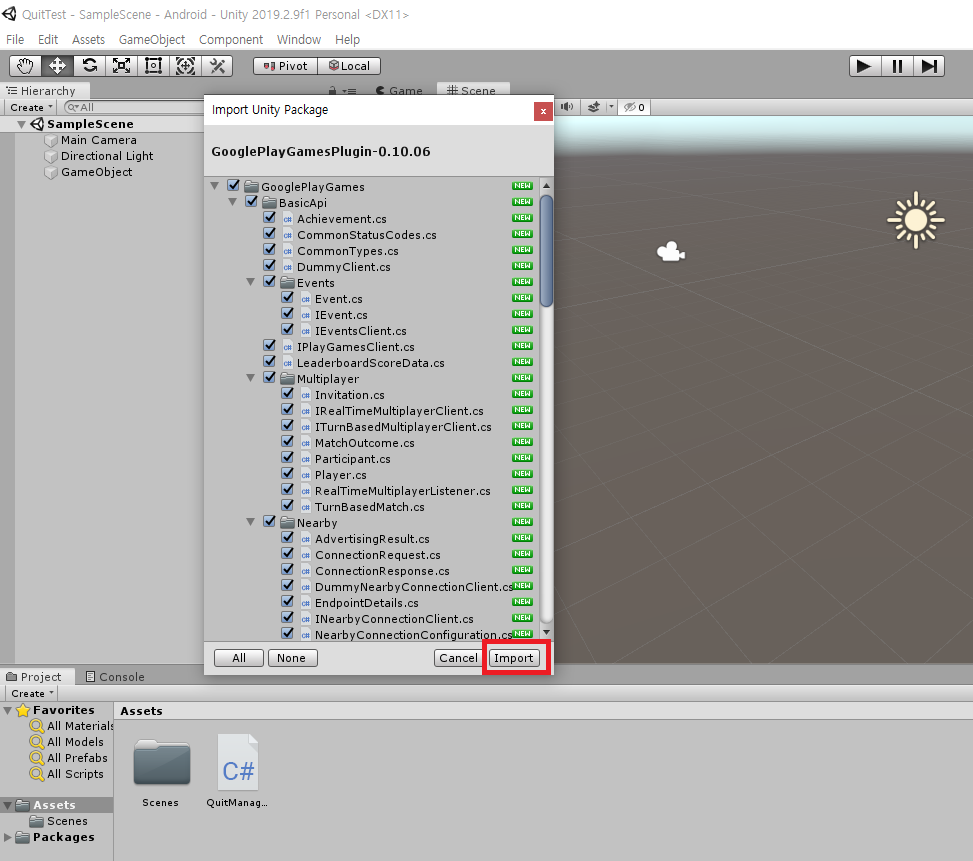Open Hierarchy Create dropdown
This screenshot has height=861, width=973.
31,107
